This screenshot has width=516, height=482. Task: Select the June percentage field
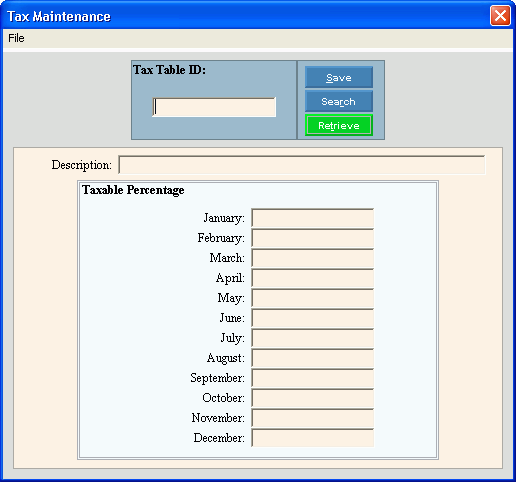(312, 318)
